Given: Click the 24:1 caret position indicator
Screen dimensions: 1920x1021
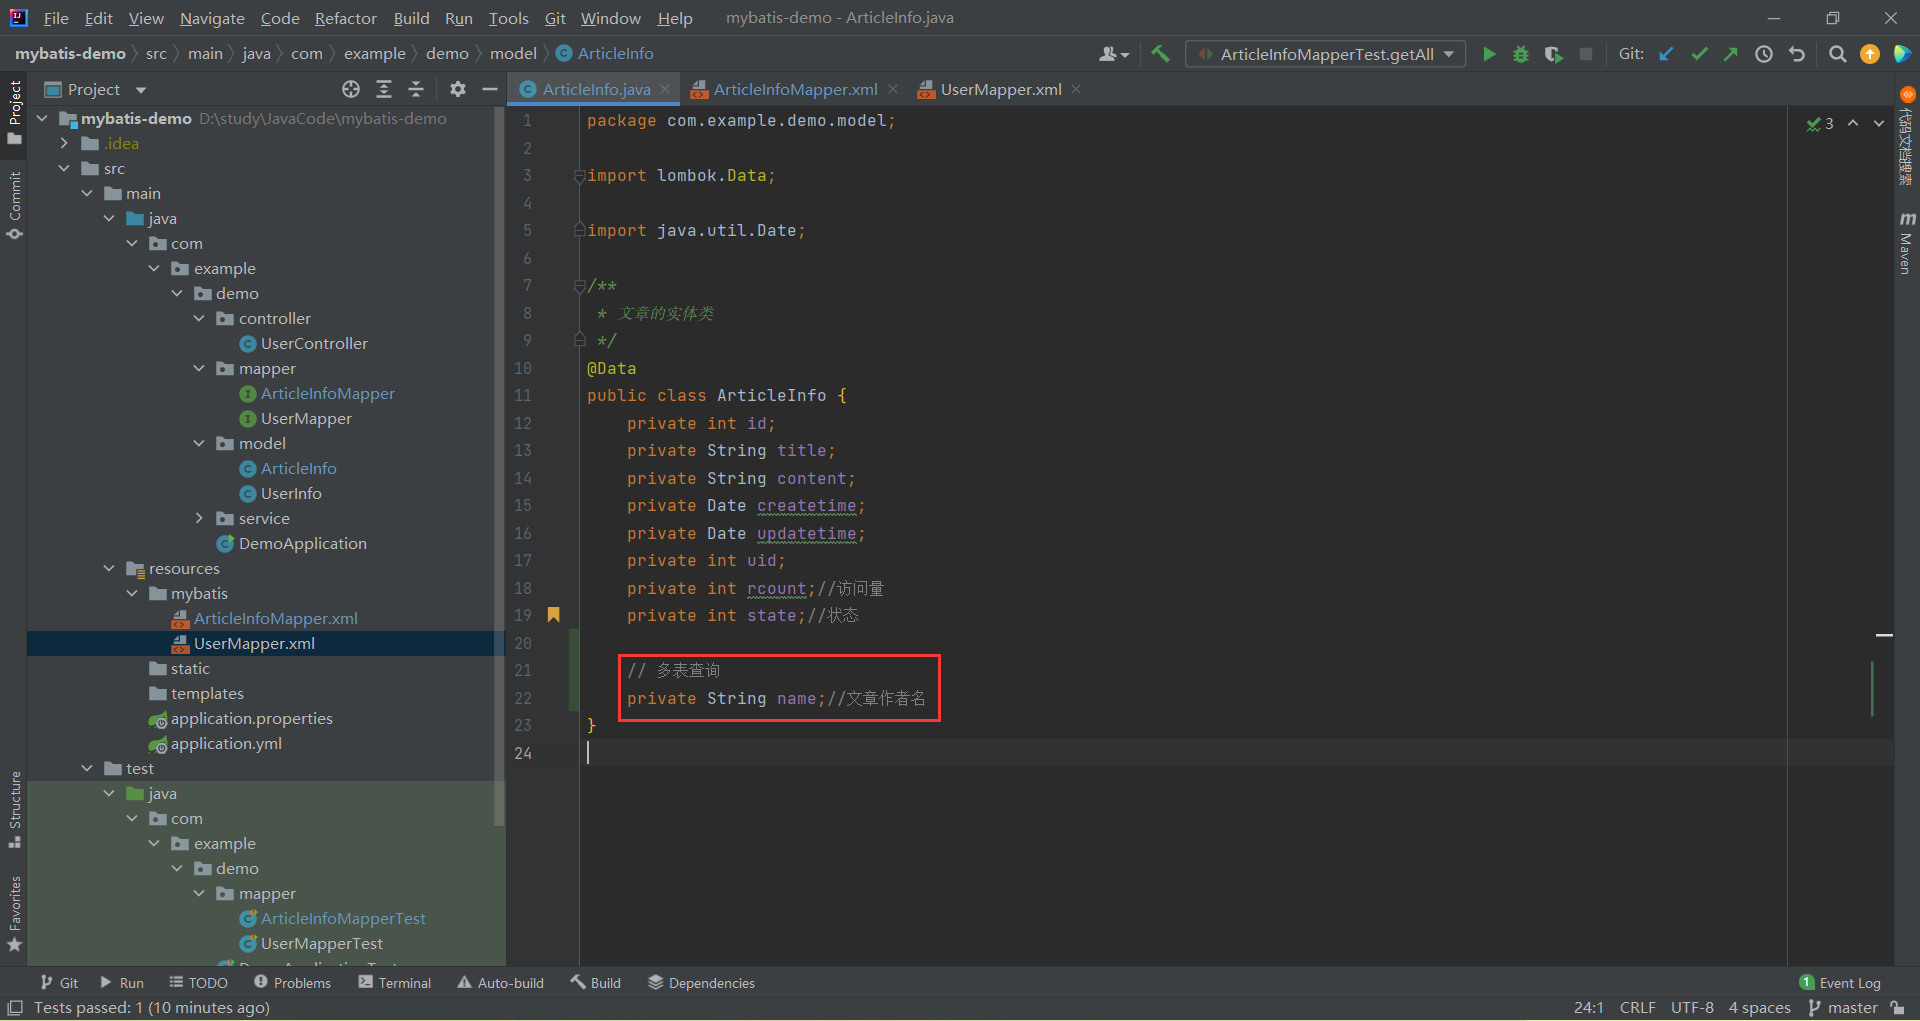Looking at the screenshot, I should [1588, 1008].
